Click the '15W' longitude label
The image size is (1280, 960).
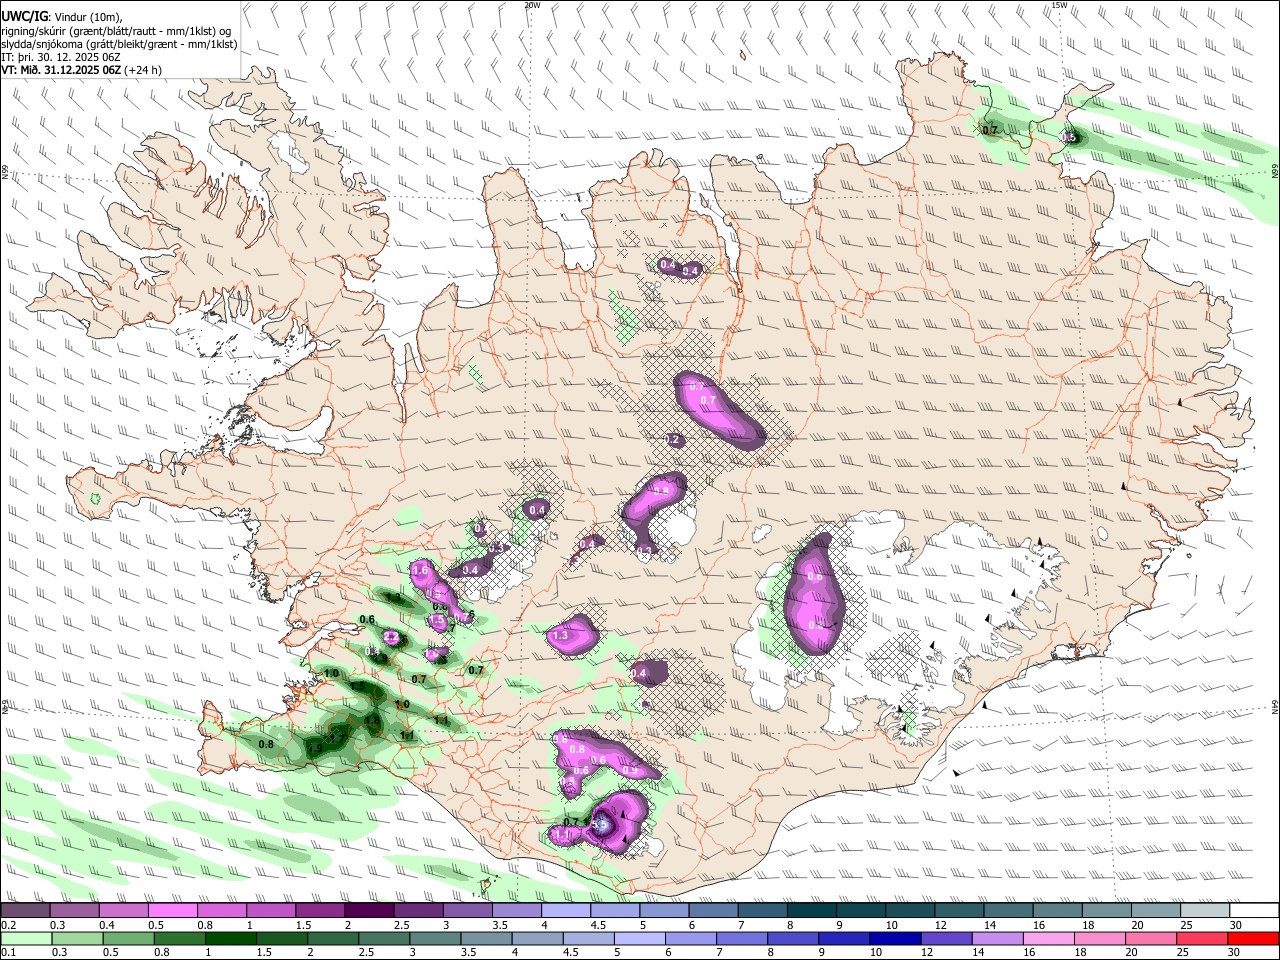[x=1058, y=5]
